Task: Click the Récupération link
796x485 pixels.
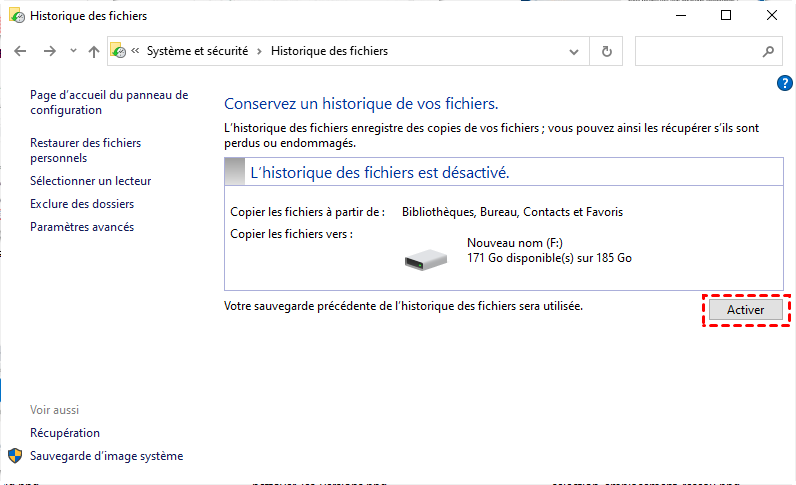Action: point(65,433)
